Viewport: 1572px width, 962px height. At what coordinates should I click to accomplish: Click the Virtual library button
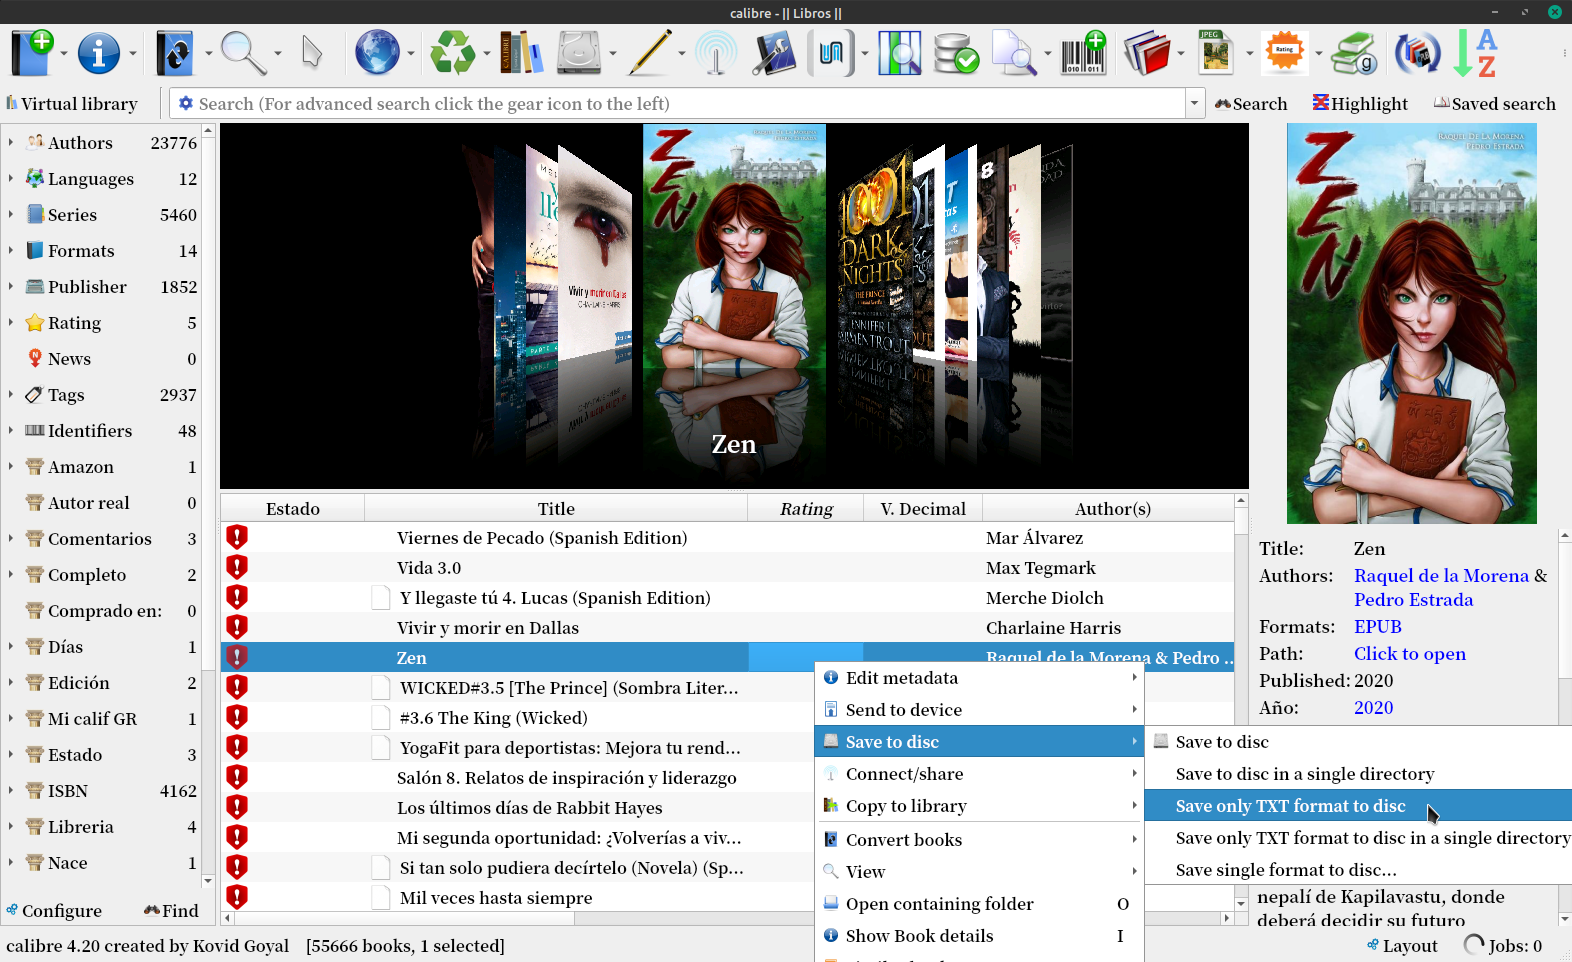(x=72, y=103)
